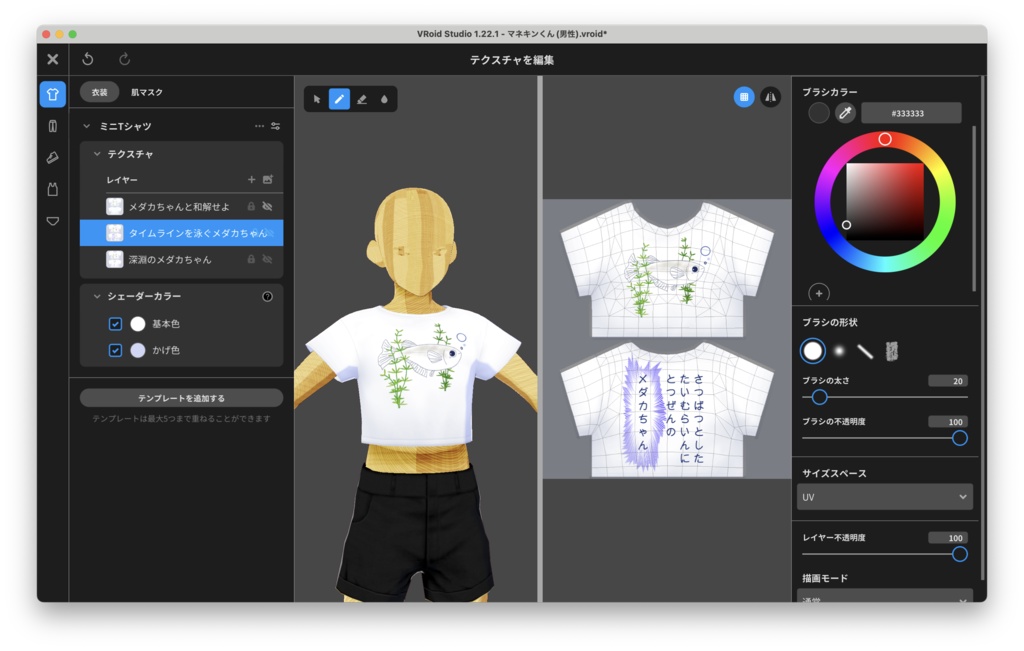Click the ブラシの不透明度 slider handle
The height and width of the screenshot is (651, 1024).
tap(959, 438)
